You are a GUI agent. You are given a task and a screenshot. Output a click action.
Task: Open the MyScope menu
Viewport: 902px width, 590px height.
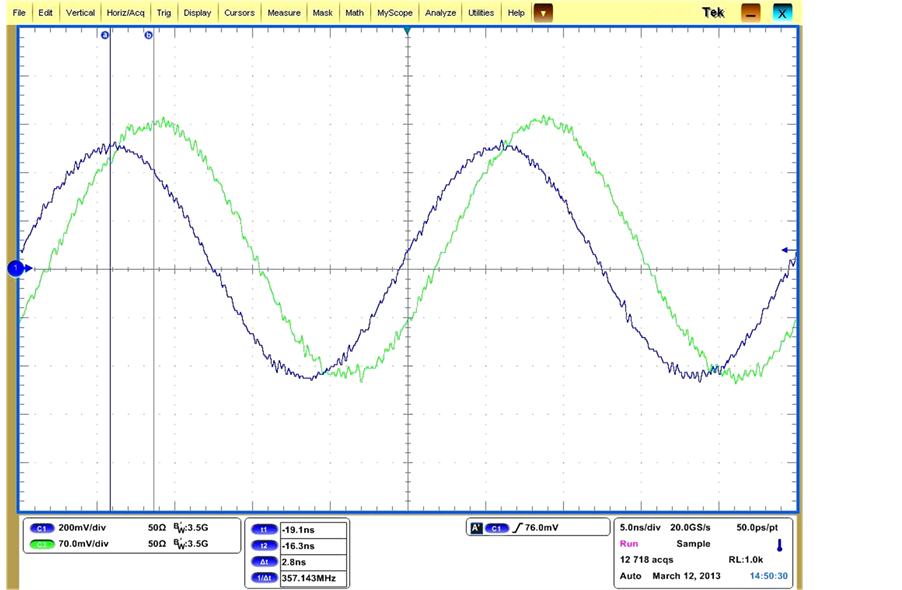coord(395,13)
